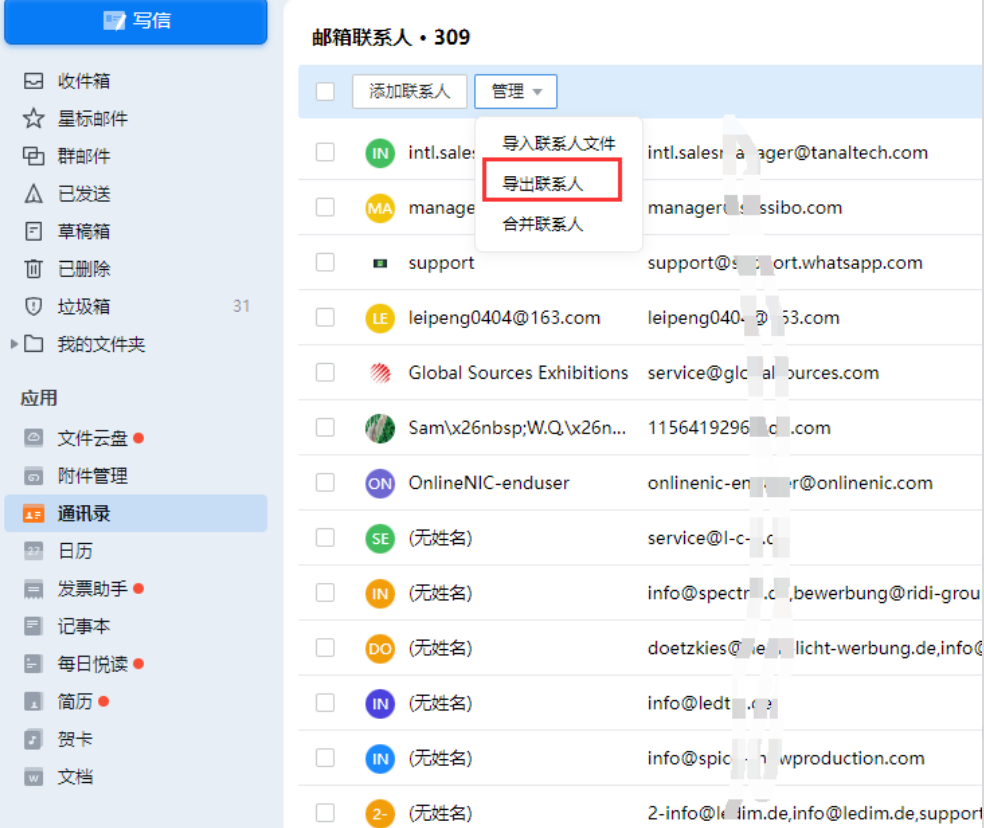984x828 pixels.
Task: Check the Sam W.Q contact checkbox
Action: point(325,427)
